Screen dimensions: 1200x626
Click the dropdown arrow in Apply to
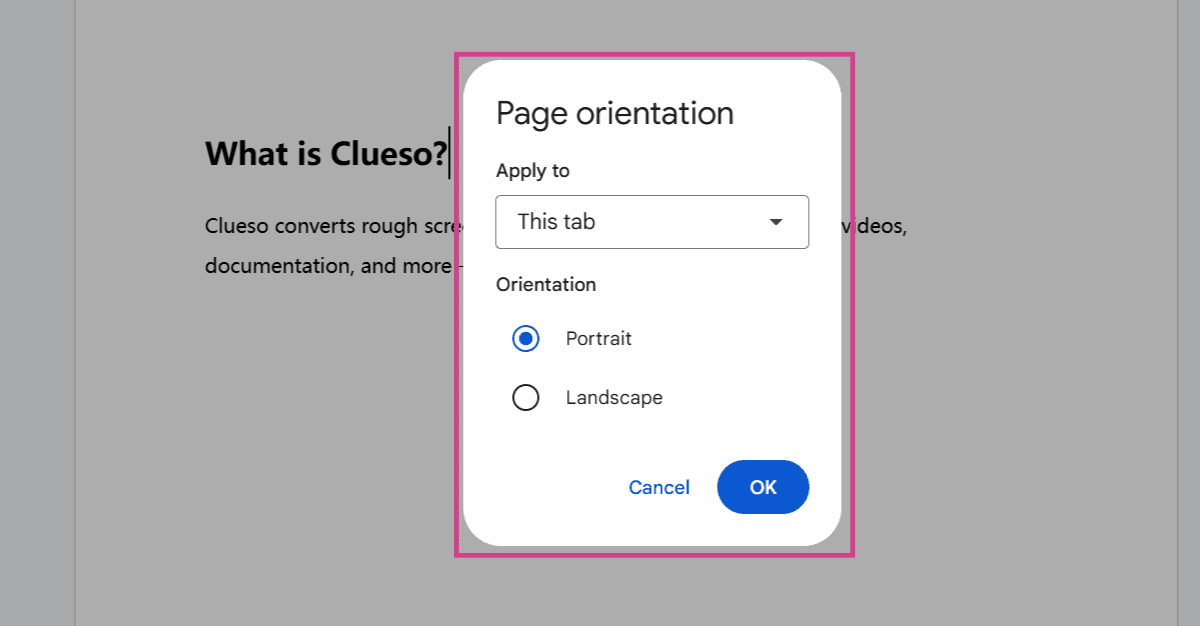(776, 222)
